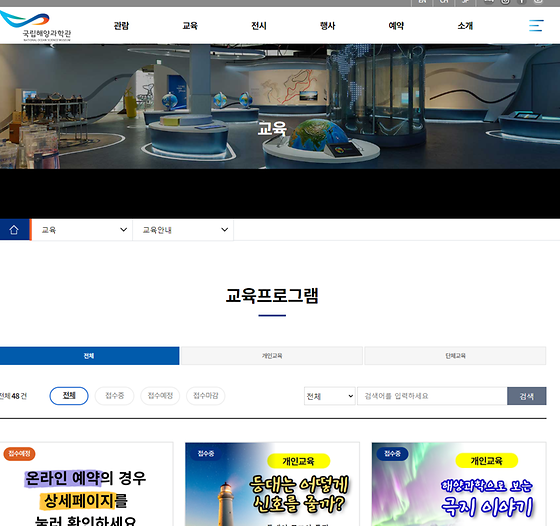This screenshot has height=526, width=560.
Task: Filter programs by 접수중 status
Action: pyautogui.click(x=114, y=396)
